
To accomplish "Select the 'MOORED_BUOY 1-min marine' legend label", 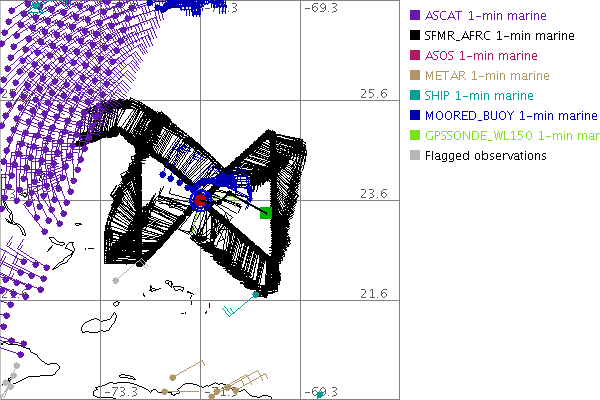I will pos(504,116).
